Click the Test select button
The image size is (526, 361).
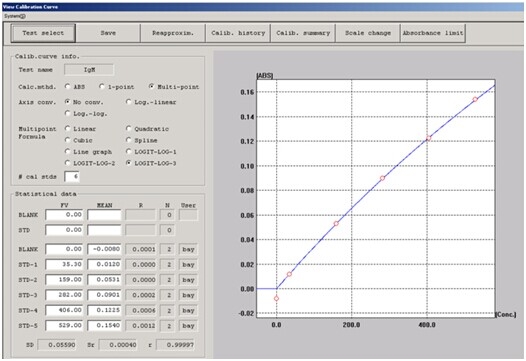43,33
